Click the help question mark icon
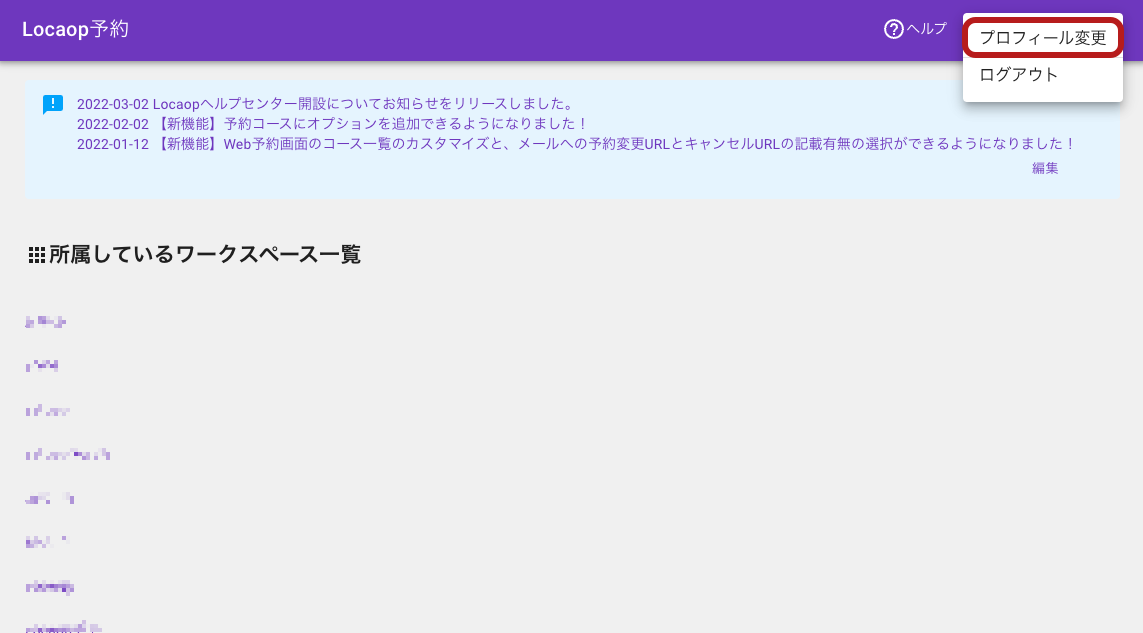The image size is (1143, 633). coord(894,29)
